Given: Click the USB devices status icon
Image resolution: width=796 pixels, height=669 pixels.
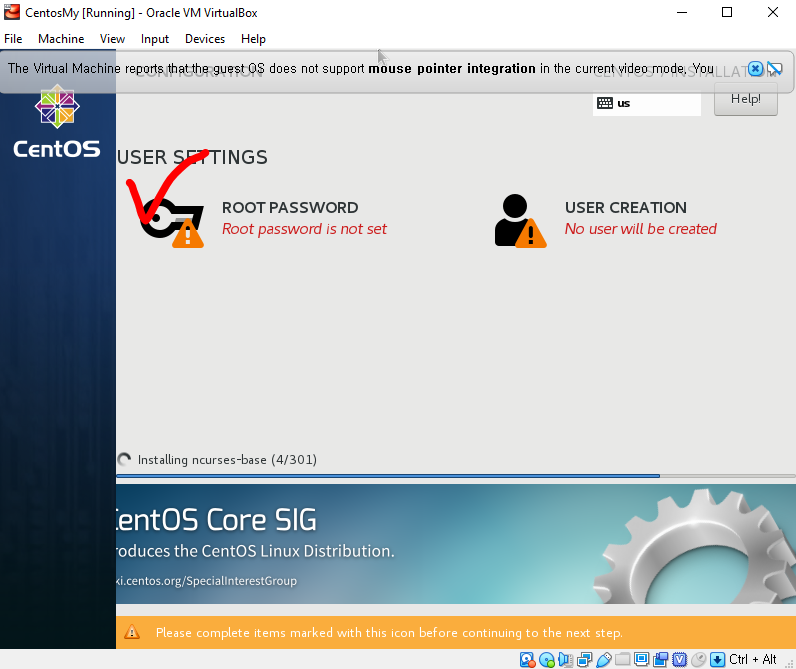Looking at the screenshot, I should [x=604, y=659].
